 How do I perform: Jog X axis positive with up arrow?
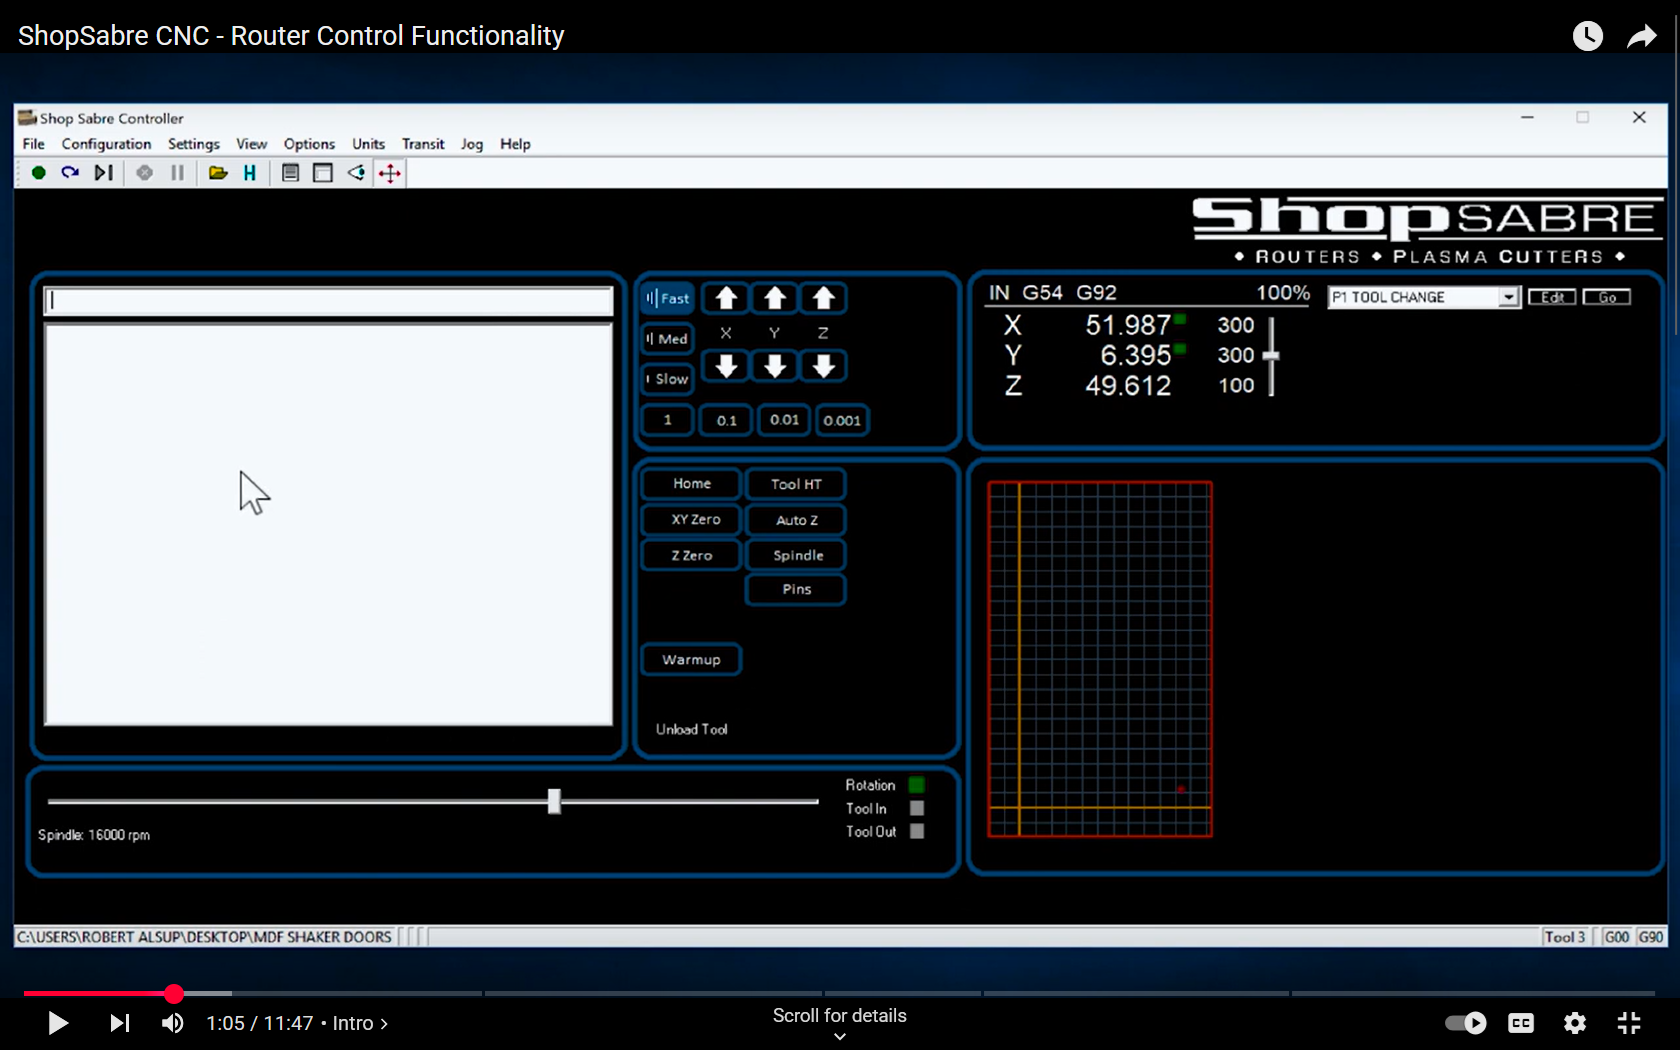[x=726, y=298]
